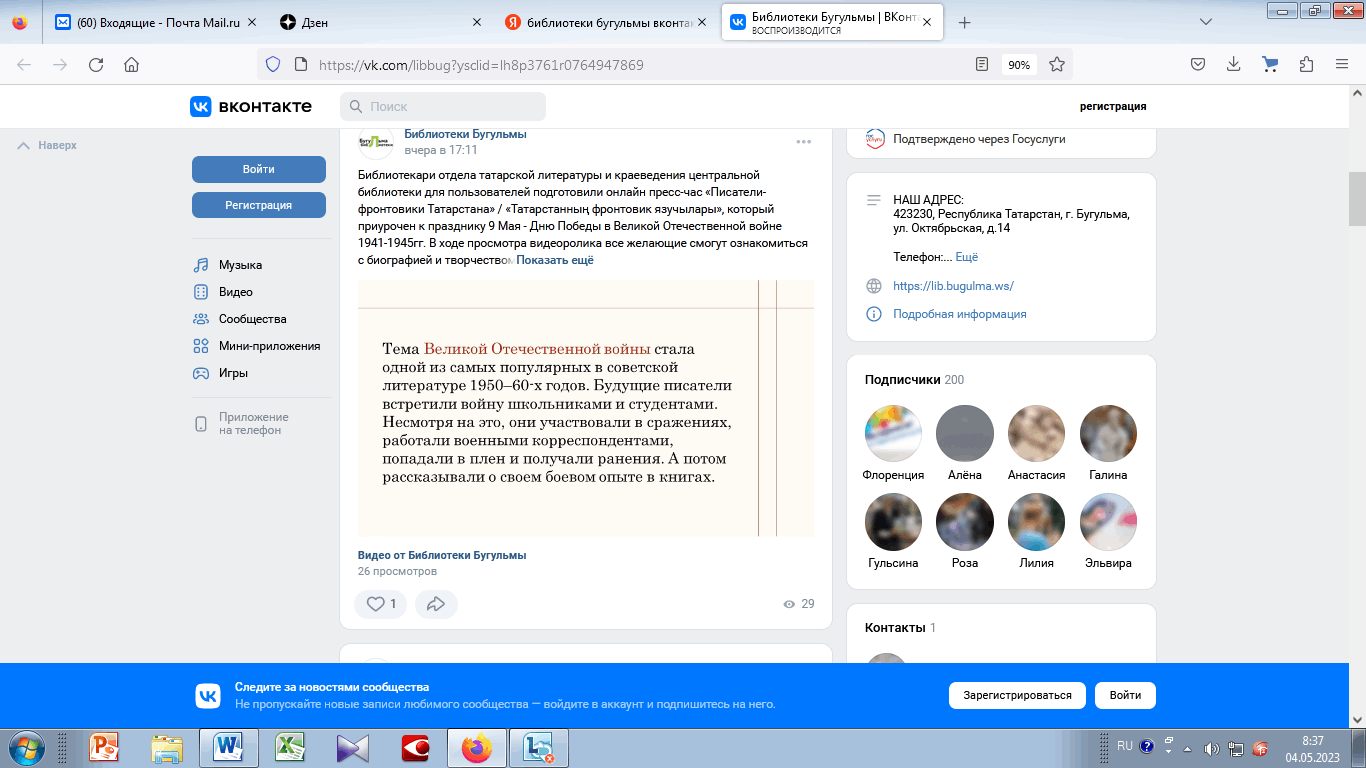Open the post options three-dot menu

[803, 142]
